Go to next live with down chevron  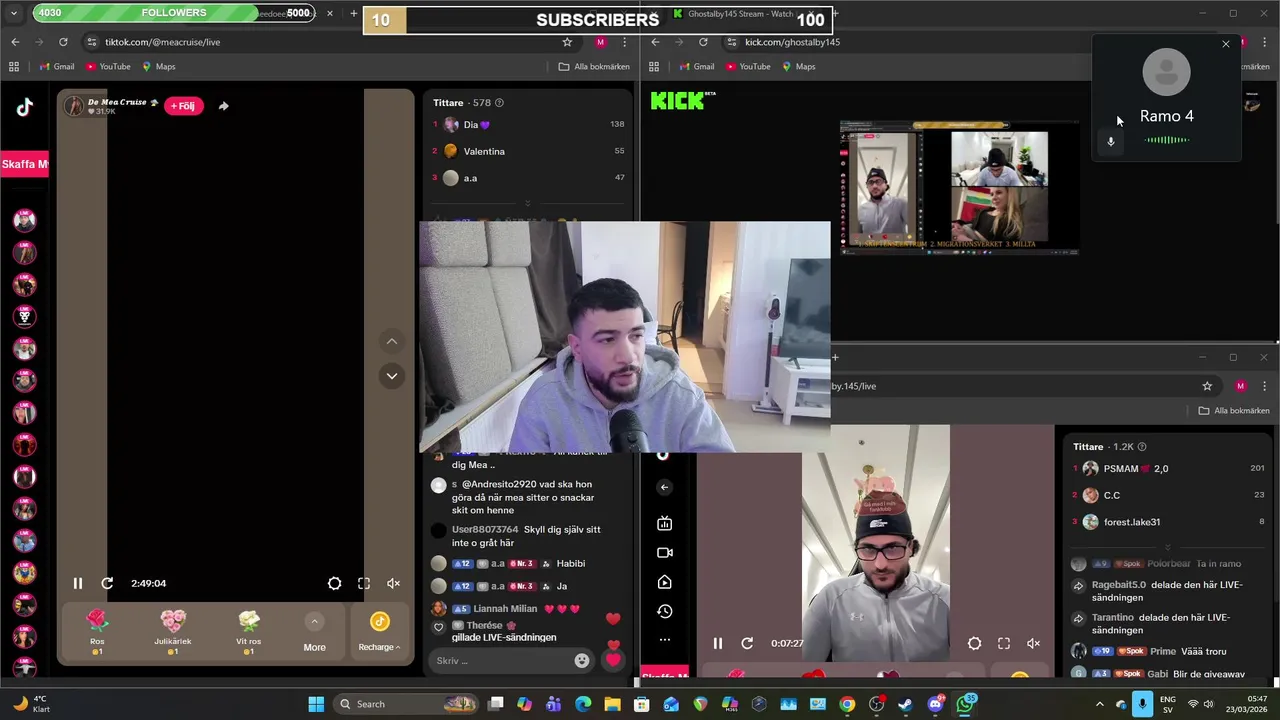click(392, 376)
